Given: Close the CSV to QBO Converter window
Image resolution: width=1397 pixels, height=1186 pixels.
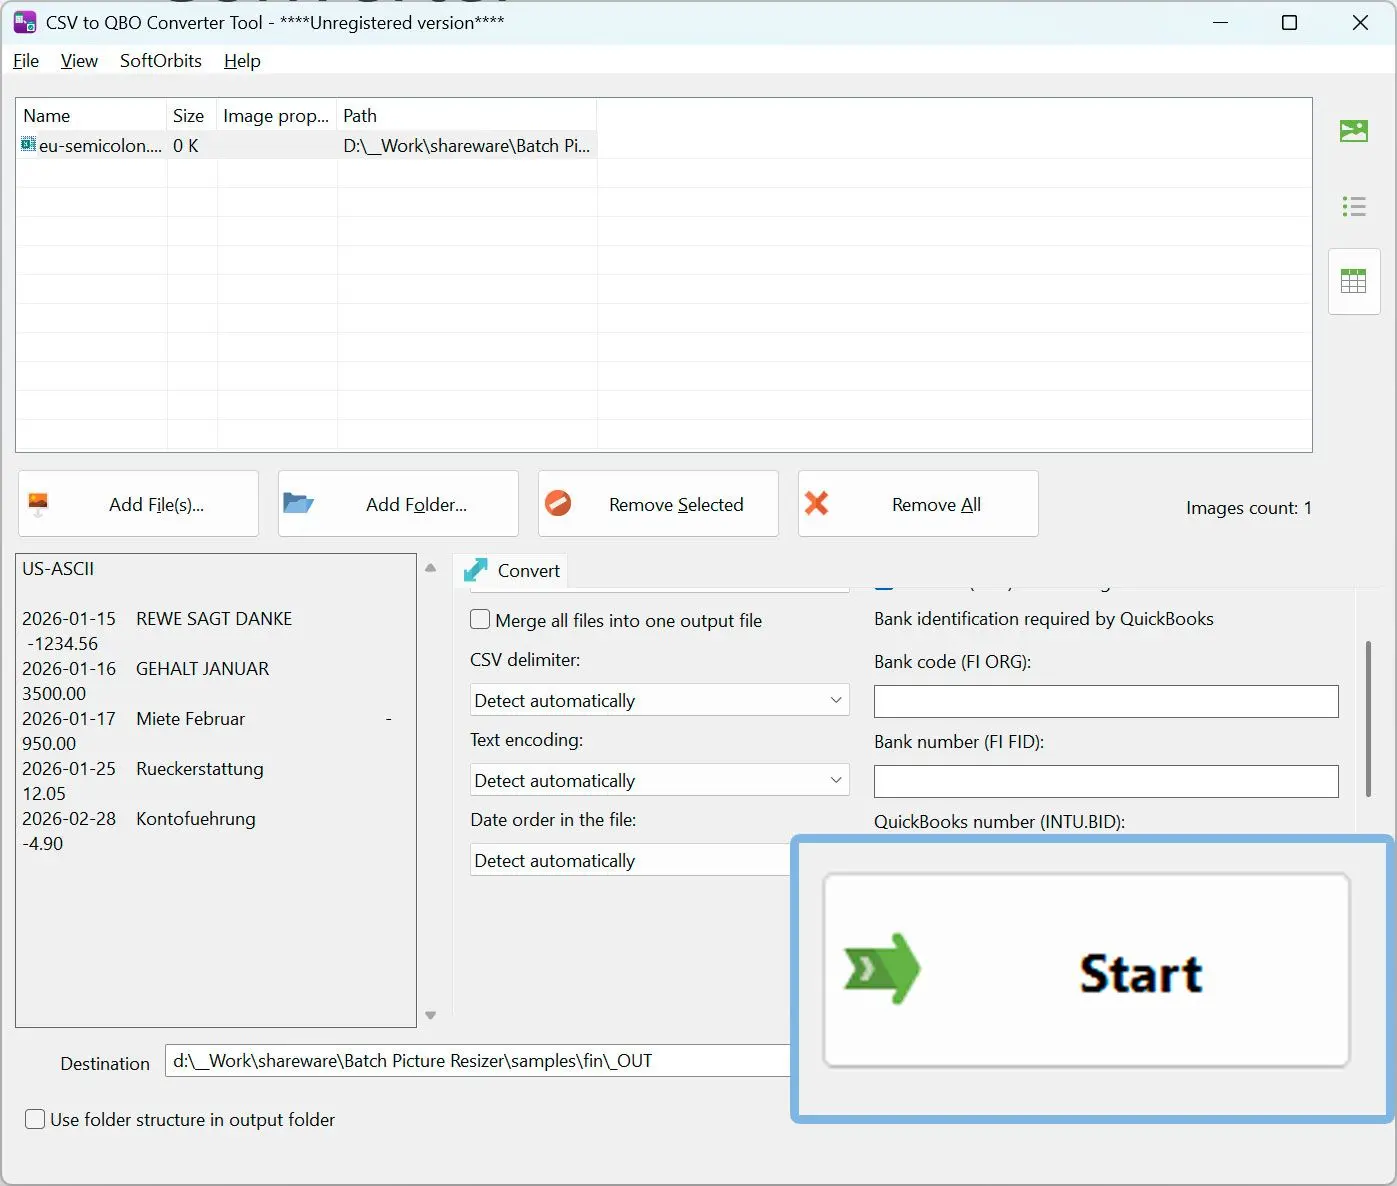Looking at the screenshot, I should [1360, 22].
